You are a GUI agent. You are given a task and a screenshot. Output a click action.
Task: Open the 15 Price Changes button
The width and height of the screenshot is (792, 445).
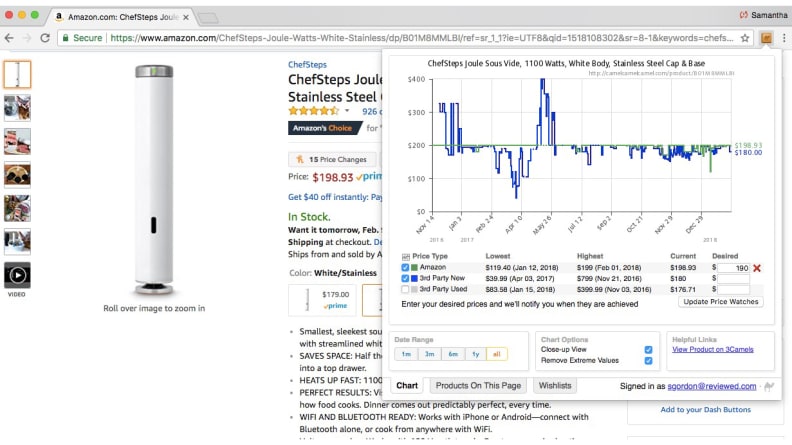[x=332, y=160]
